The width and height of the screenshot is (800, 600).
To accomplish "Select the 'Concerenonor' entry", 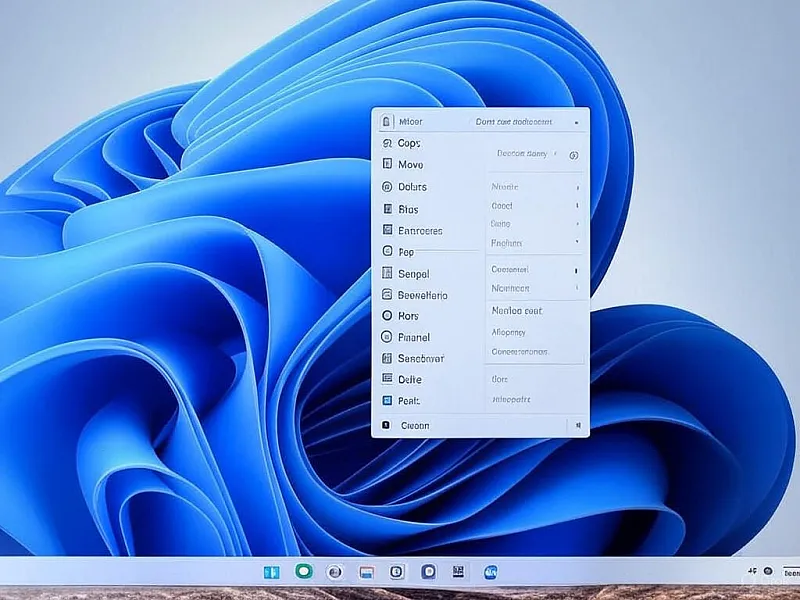I will pyautogui.click(x=520, y=352).
